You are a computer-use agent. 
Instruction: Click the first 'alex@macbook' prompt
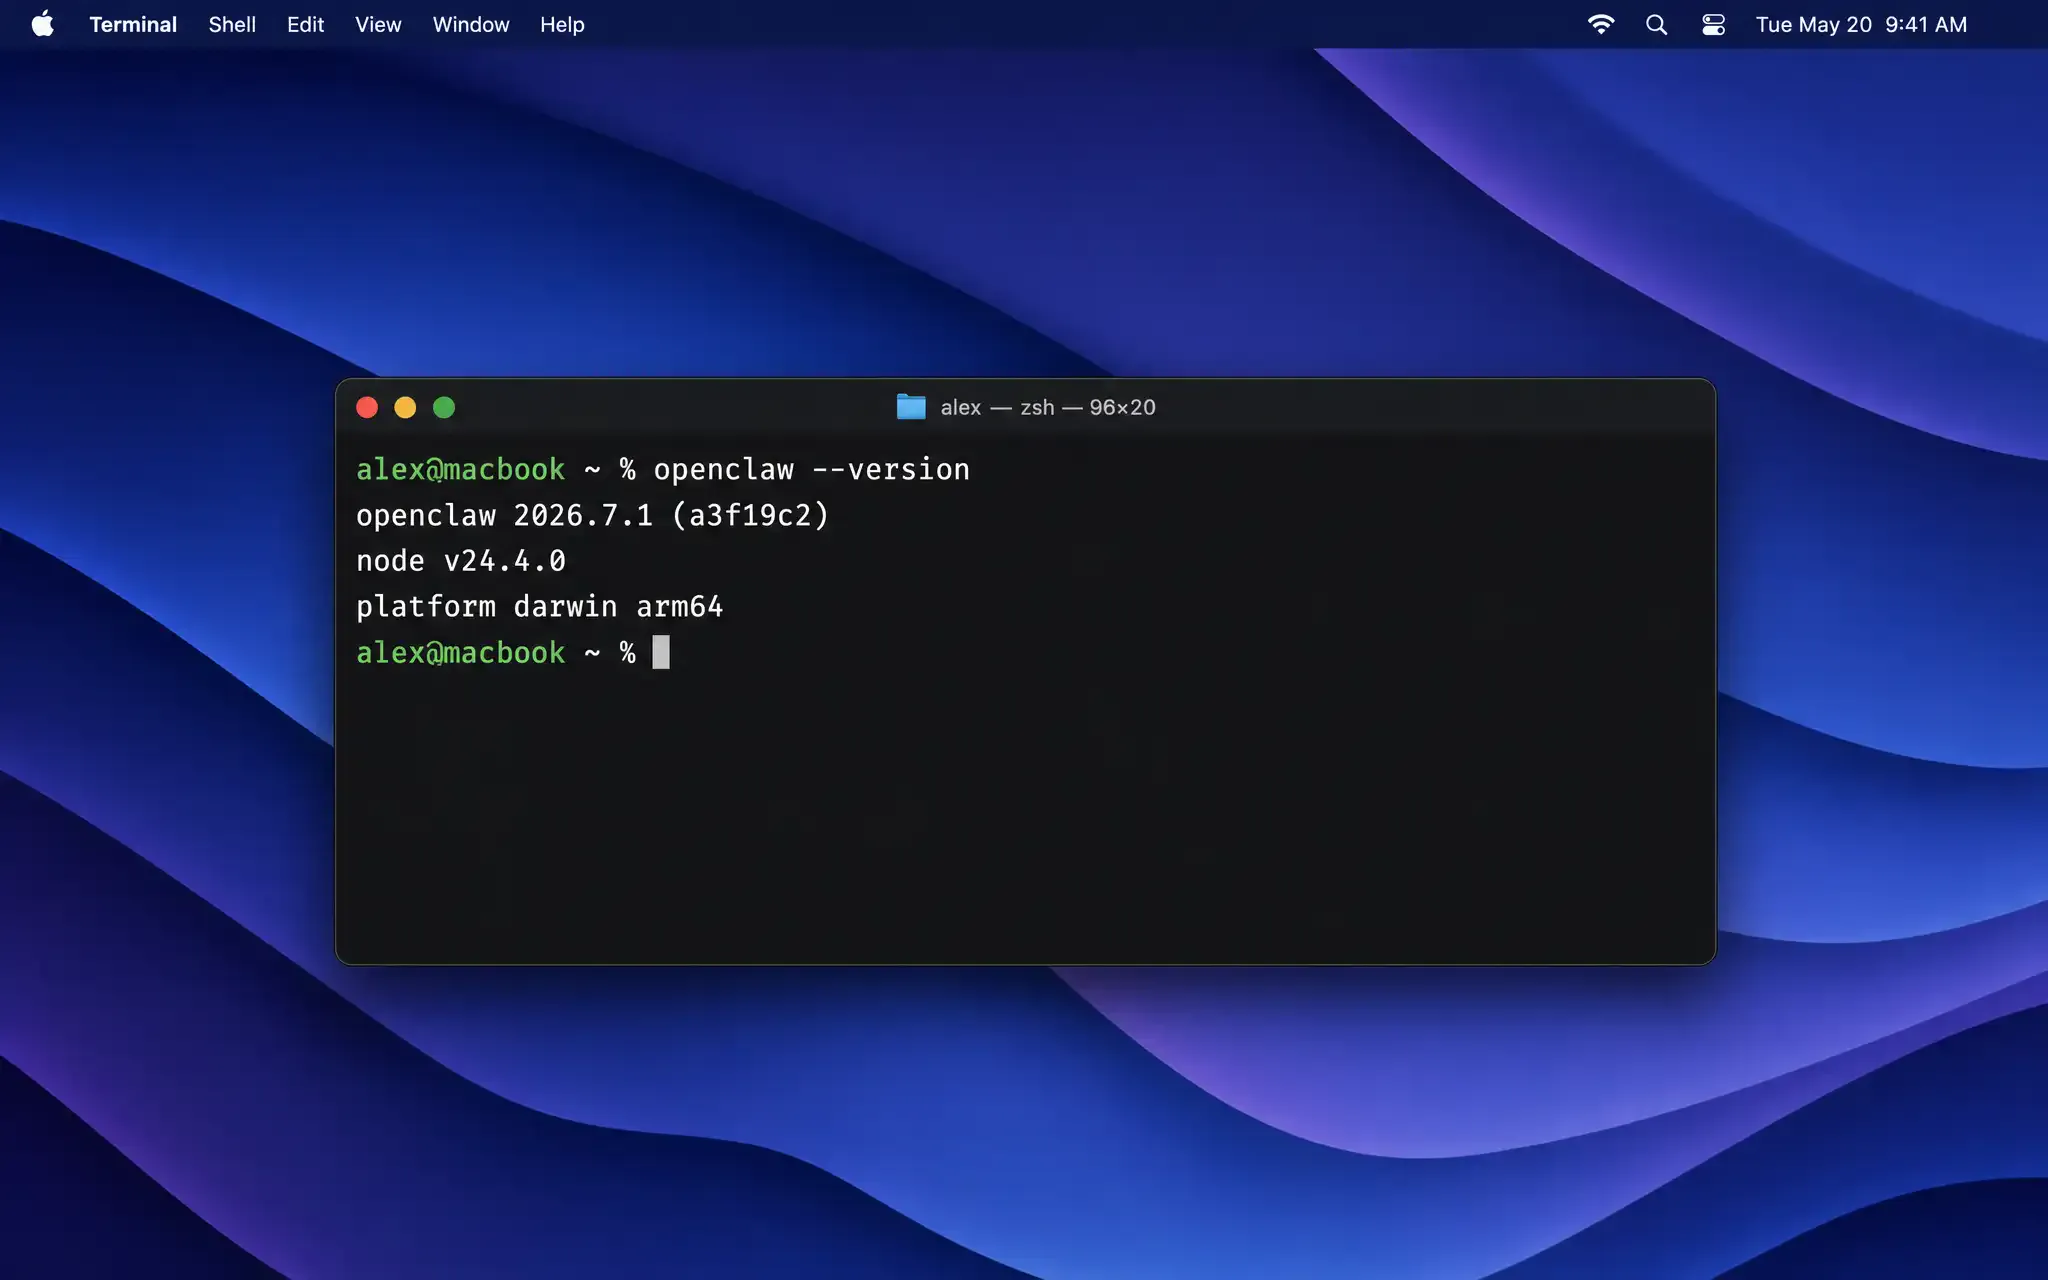coord(461,469)
